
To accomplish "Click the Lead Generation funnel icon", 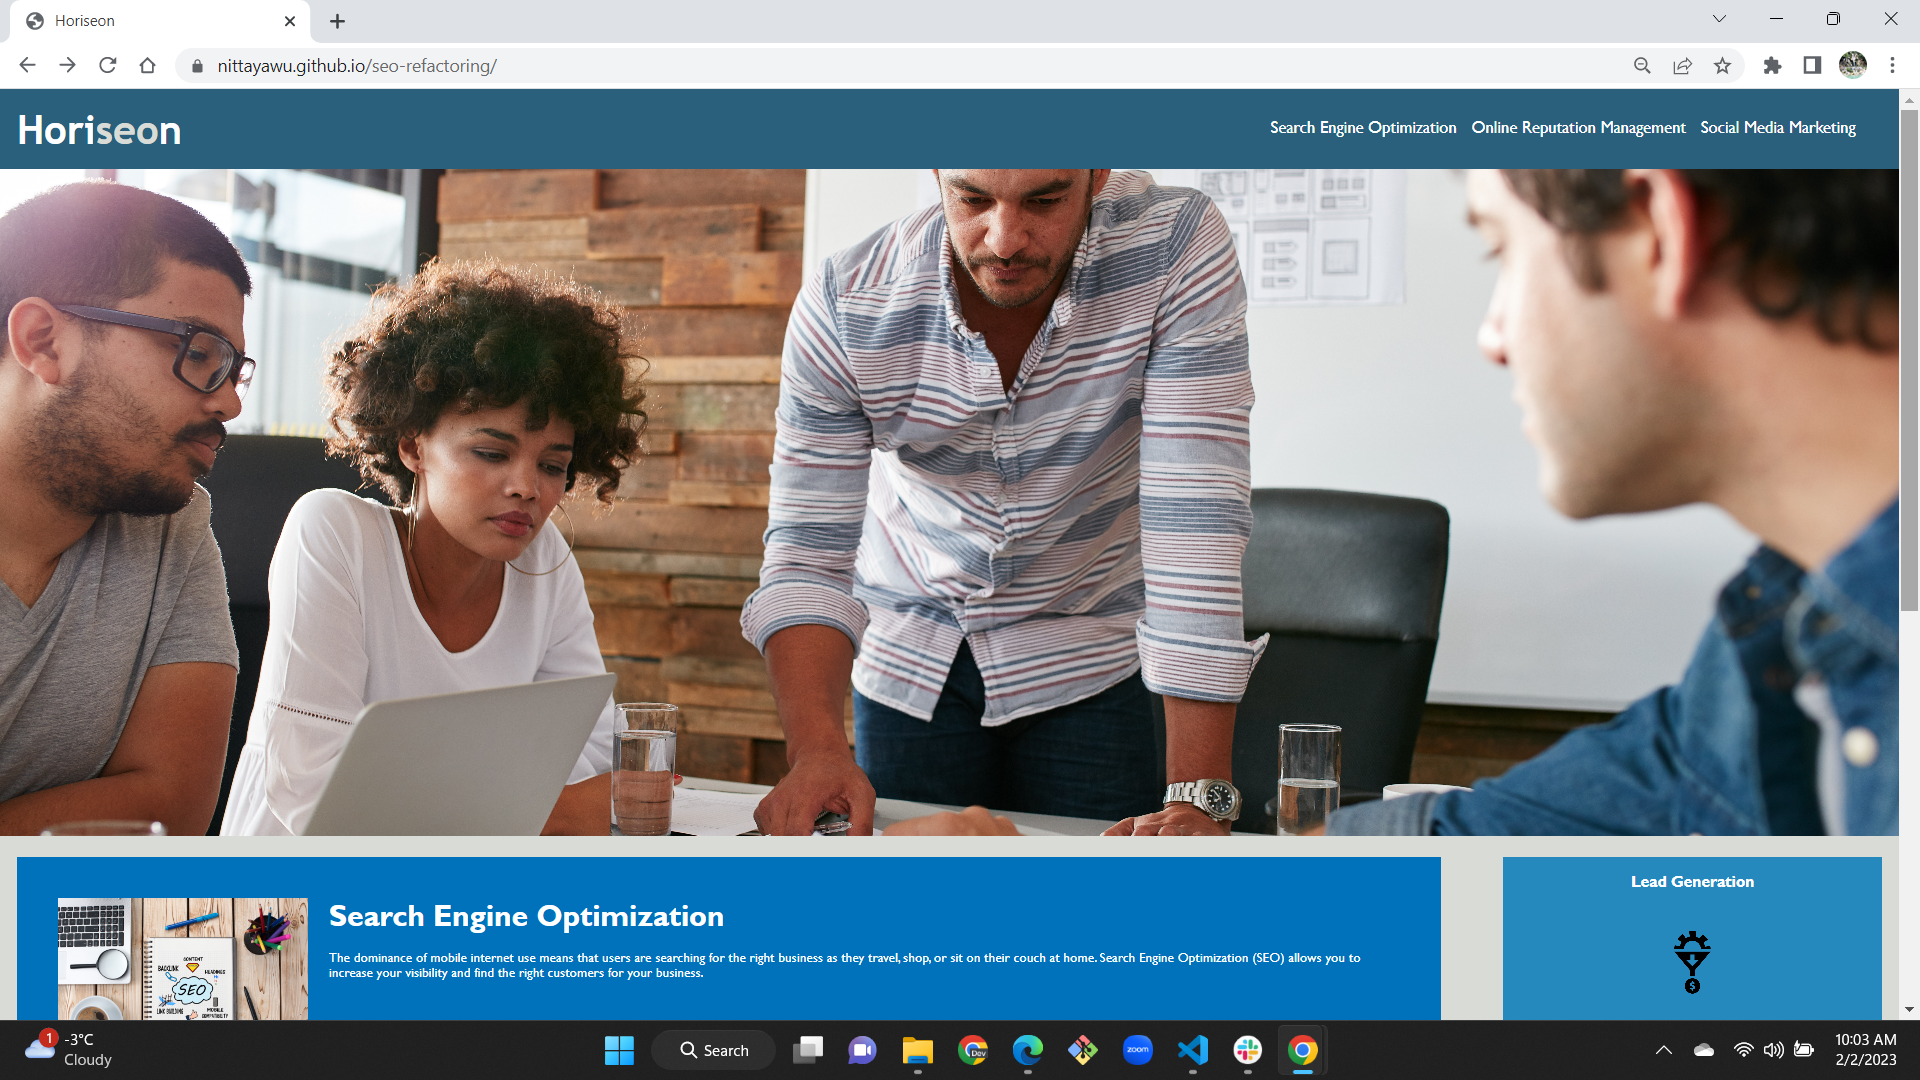I will point(1692,961).
